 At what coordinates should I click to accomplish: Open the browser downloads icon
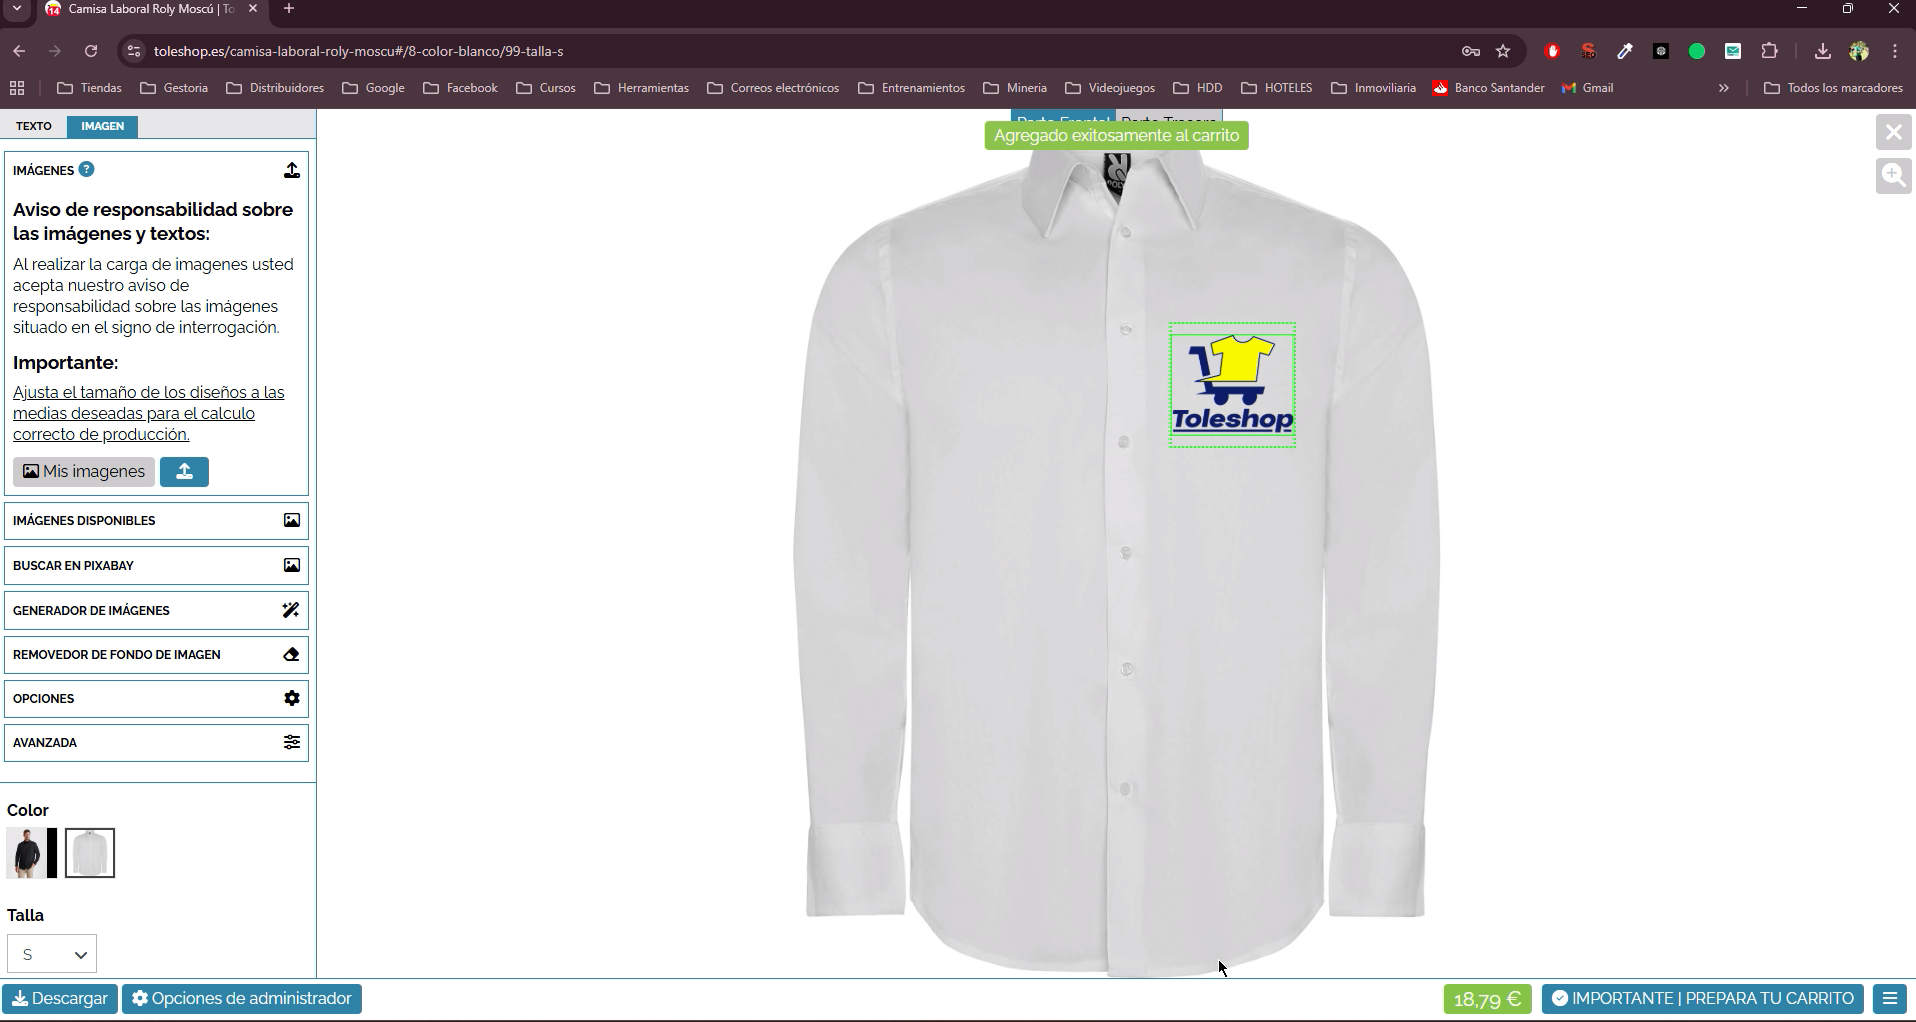point(1822,51)
